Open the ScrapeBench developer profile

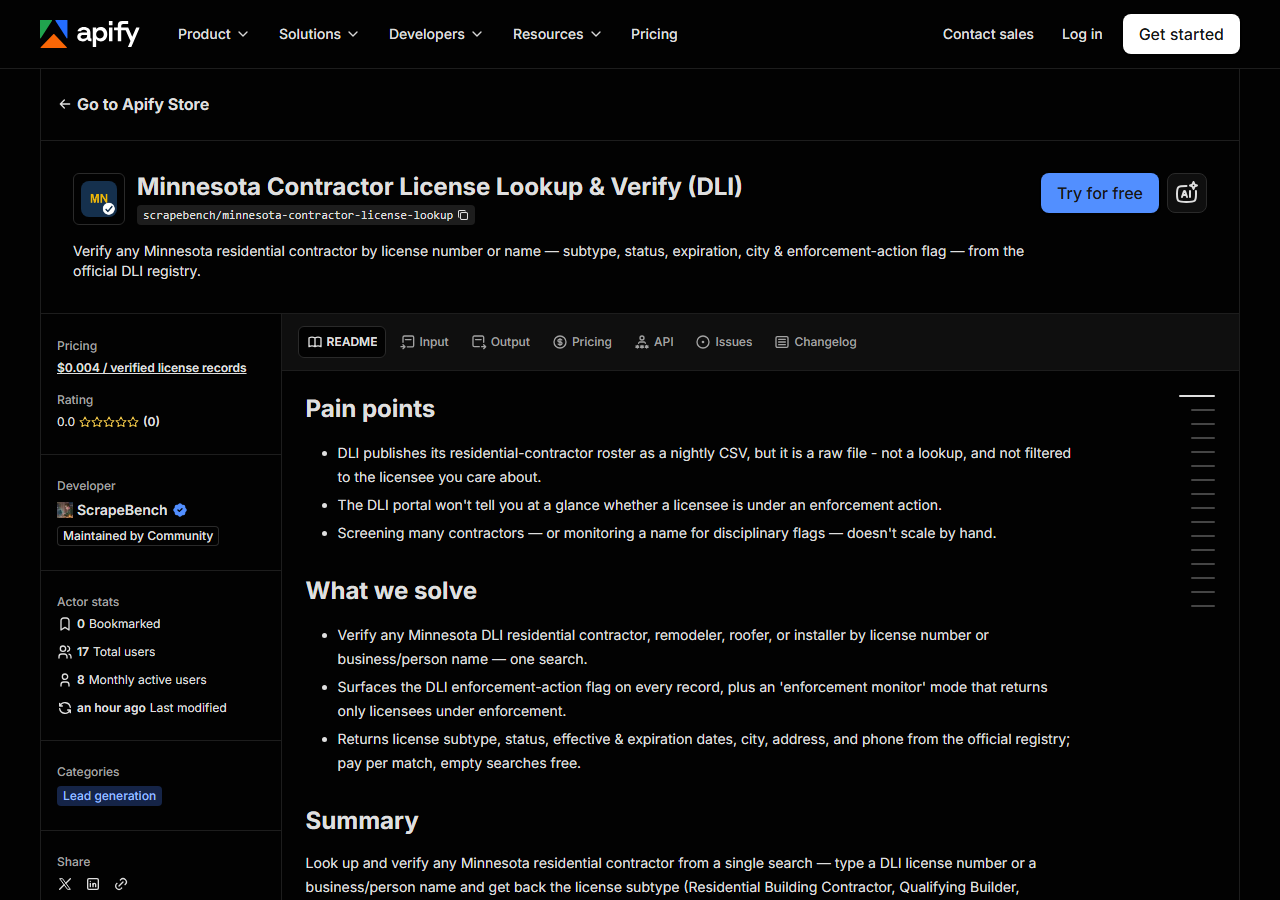click(x=122, y=510)
